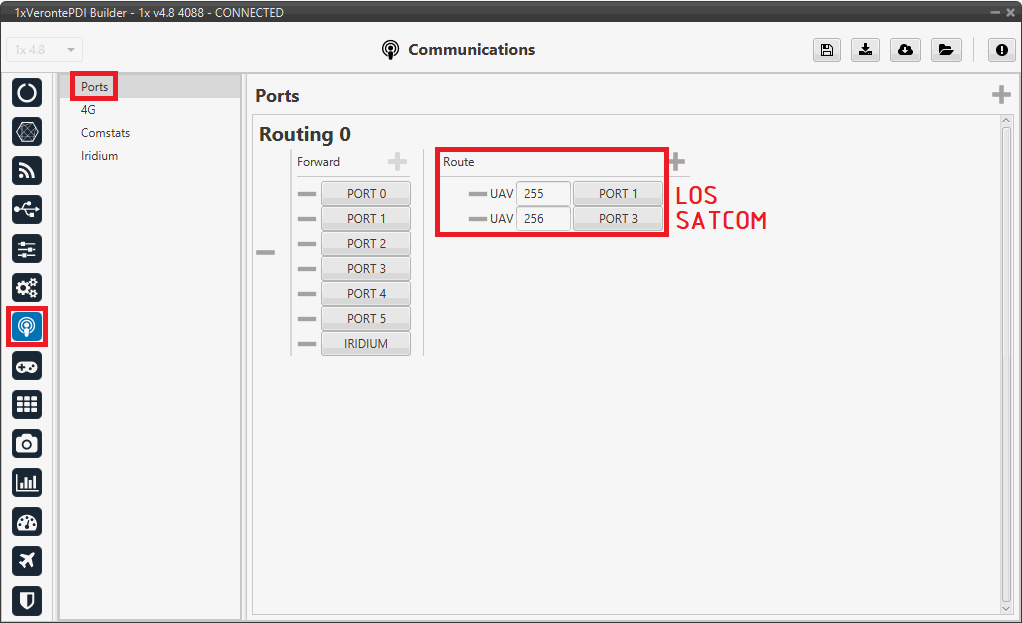Select the gamepad stick sidebar icon
The height and width of the screenshot is (623, 1022).
pos(27,366)
